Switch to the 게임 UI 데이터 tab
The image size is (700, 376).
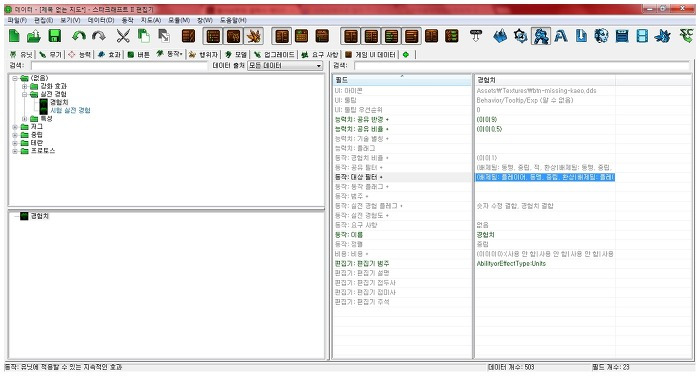tap(371, 54)
